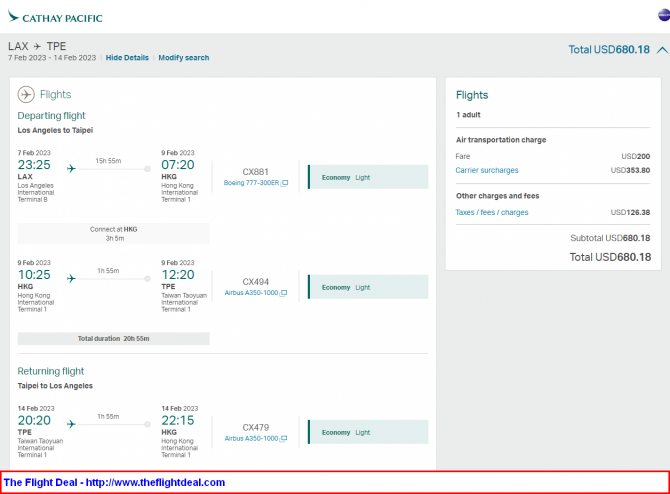670x494 pixels.
Task: Click the 07:20 HKG arrival time
Action: (x=178, y=165)
